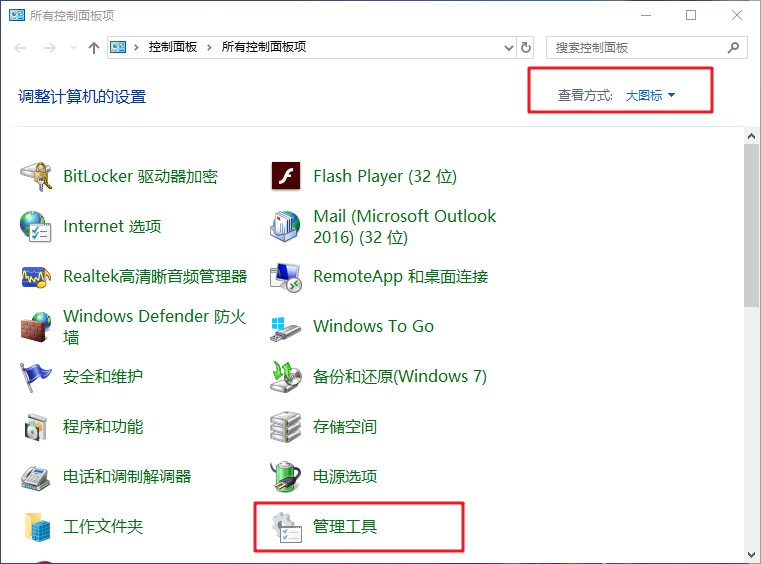Open the 程序和功能 link
The height and width of the screenshot is (564, 761).
[103, 426]
